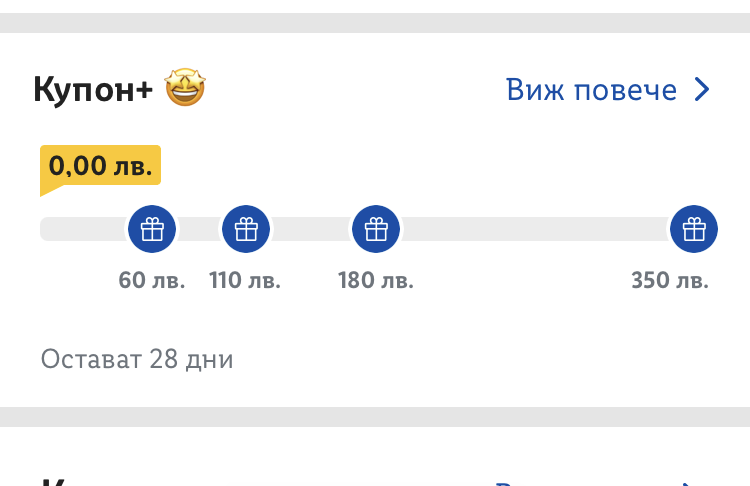This screenshot has width=750, height=486.
Task: Click progress bar between 180 and 350 лв.
Action: coord(535,230)
